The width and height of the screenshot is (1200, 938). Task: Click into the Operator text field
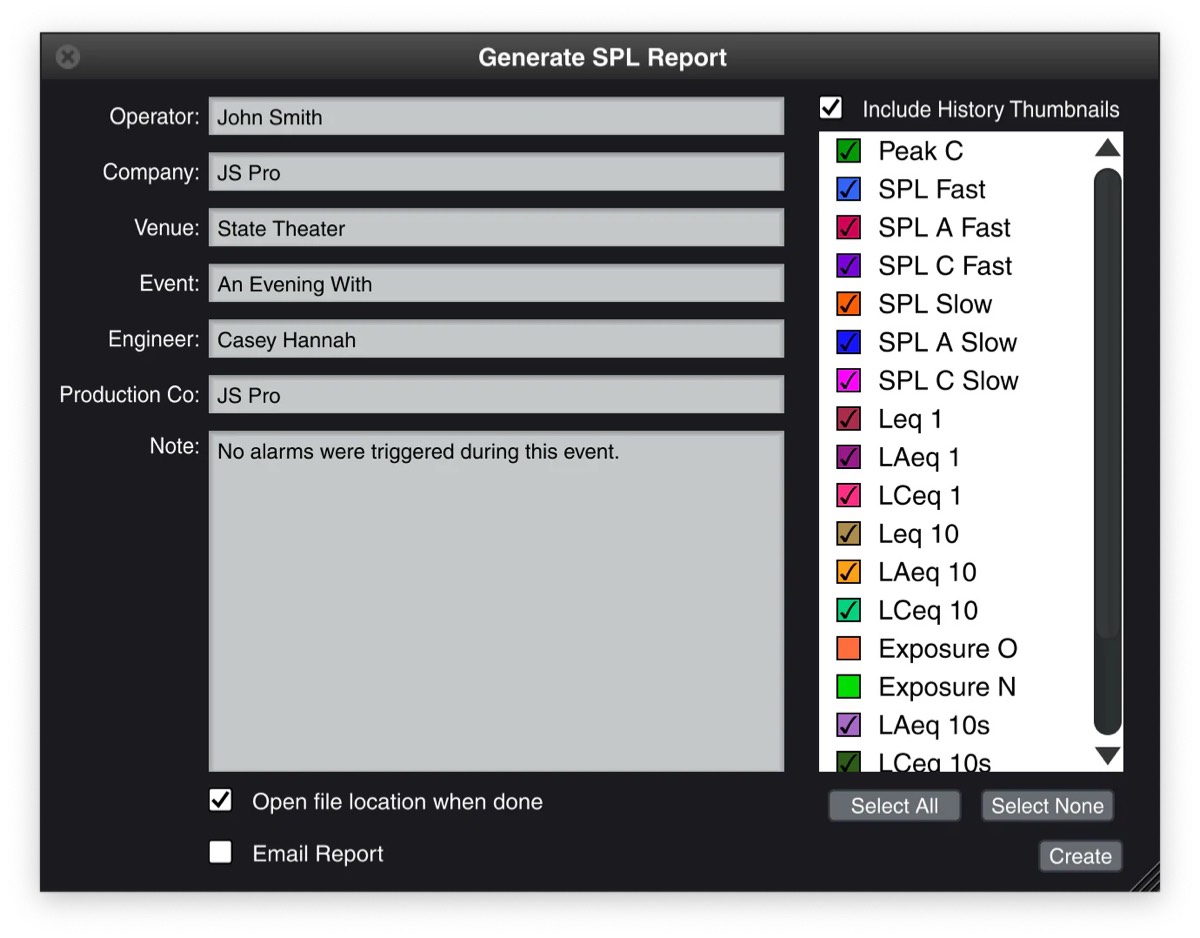pos(496,117)
